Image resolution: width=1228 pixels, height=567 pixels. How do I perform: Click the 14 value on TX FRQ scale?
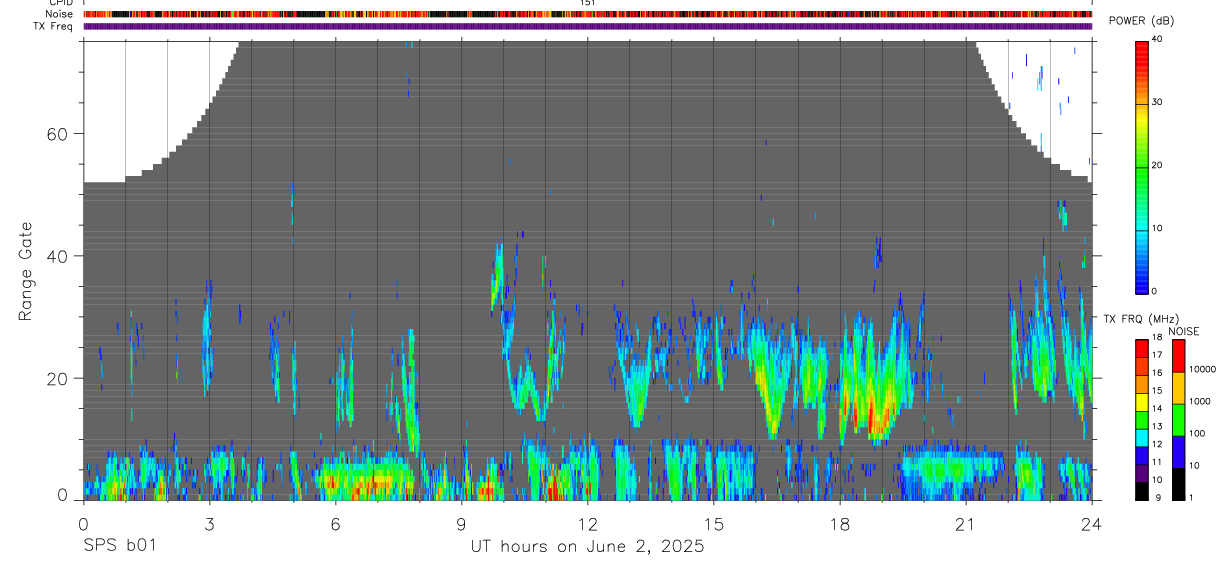[1156, 408]
